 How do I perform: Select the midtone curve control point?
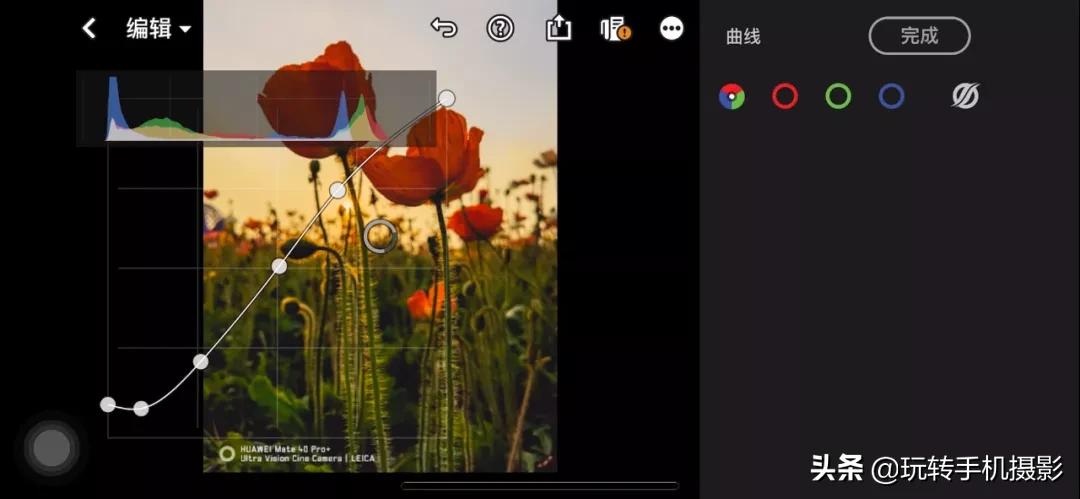279,266
